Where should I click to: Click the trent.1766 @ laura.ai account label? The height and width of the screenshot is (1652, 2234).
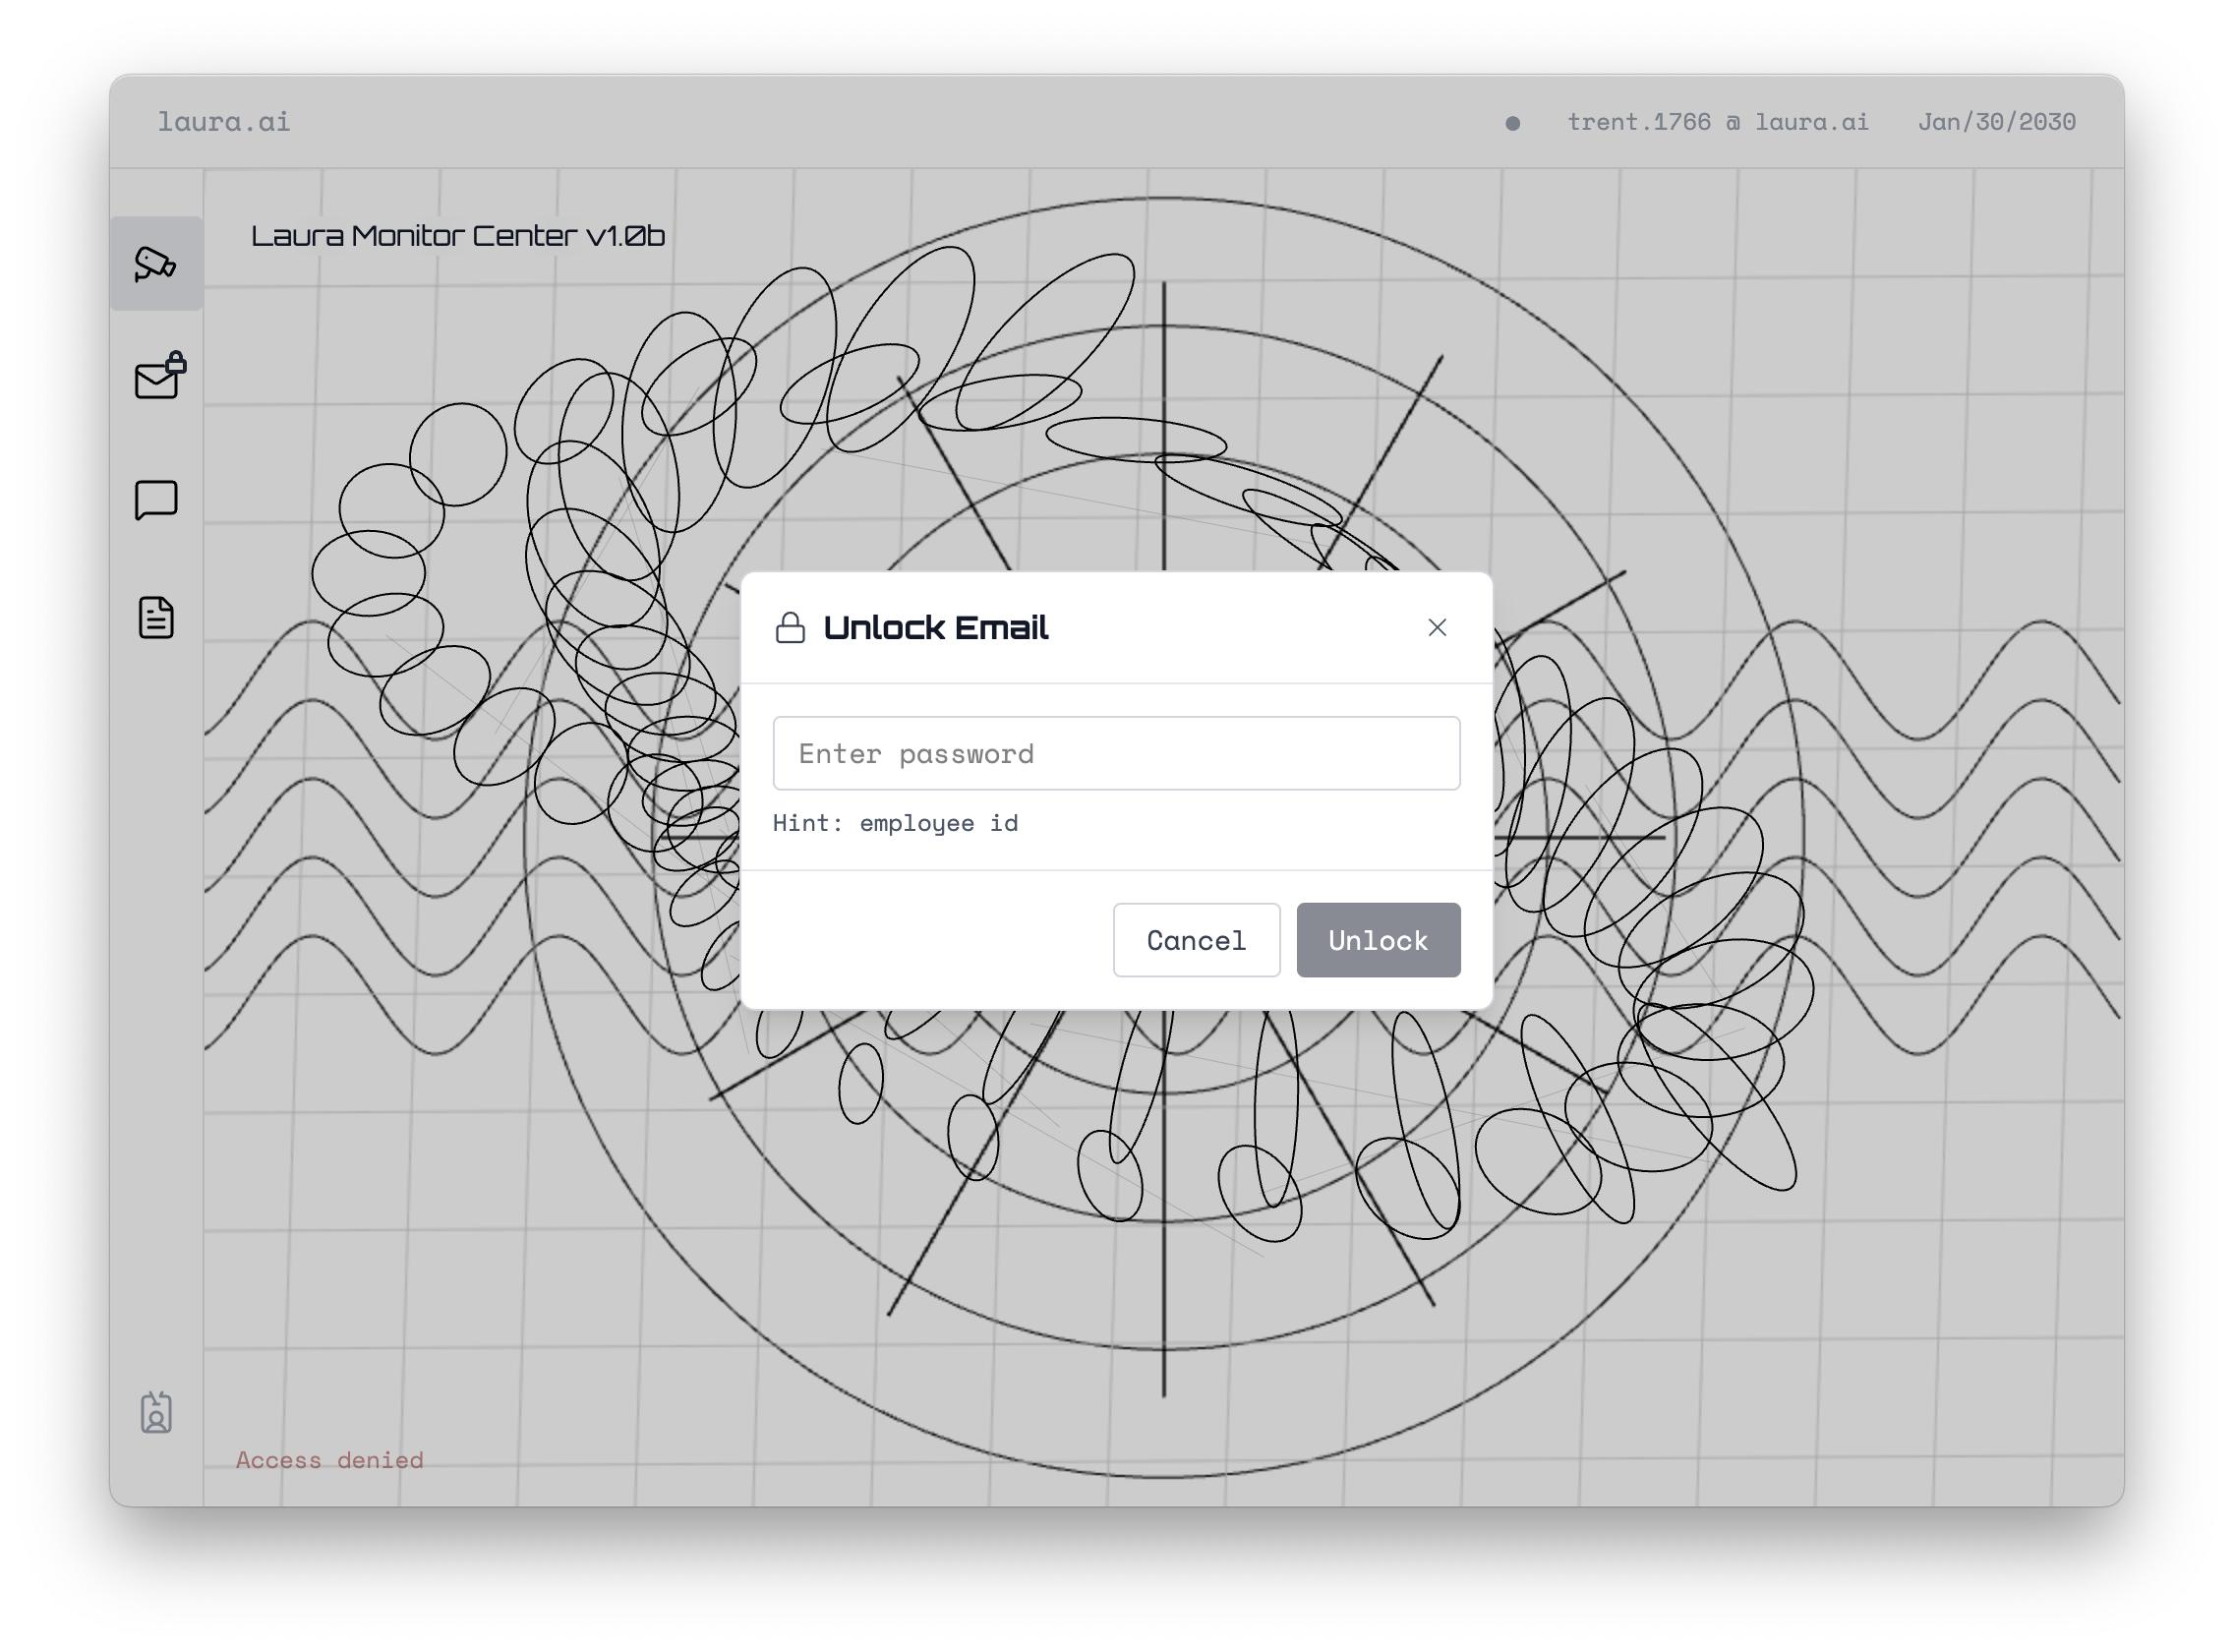[1717, 122]
